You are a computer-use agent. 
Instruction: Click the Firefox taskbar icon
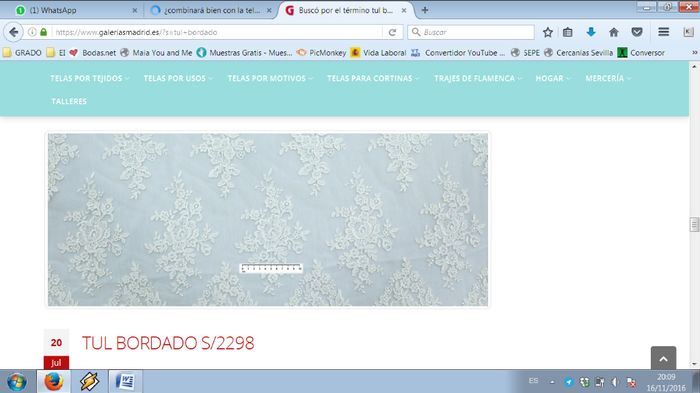[53, 382]
